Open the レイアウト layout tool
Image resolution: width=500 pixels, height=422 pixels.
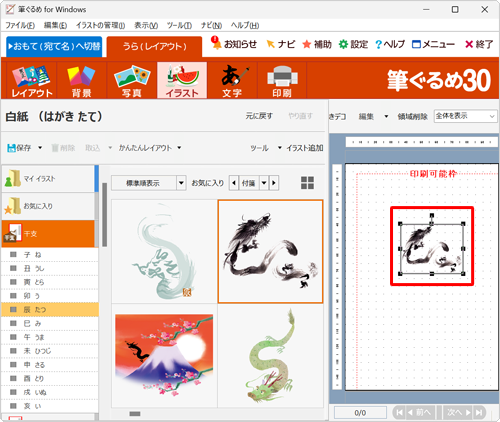coord(32,80)
